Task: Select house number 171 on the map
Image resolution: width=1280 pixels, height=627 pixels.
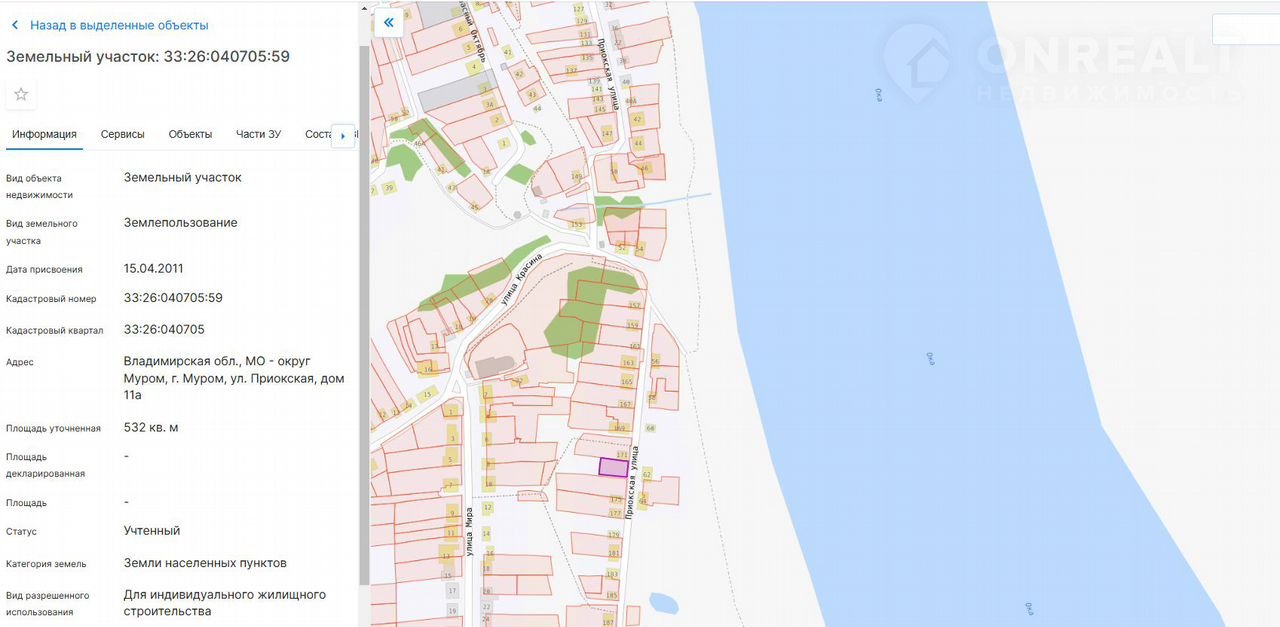Action: click(x=622, y=454)
